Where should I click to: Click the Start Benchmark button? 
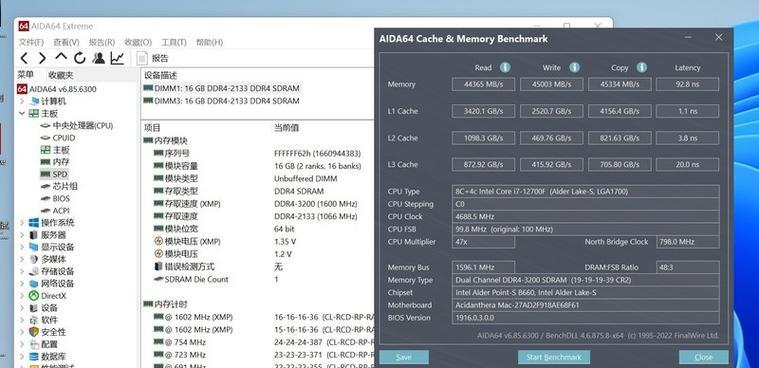coord(554,357)
